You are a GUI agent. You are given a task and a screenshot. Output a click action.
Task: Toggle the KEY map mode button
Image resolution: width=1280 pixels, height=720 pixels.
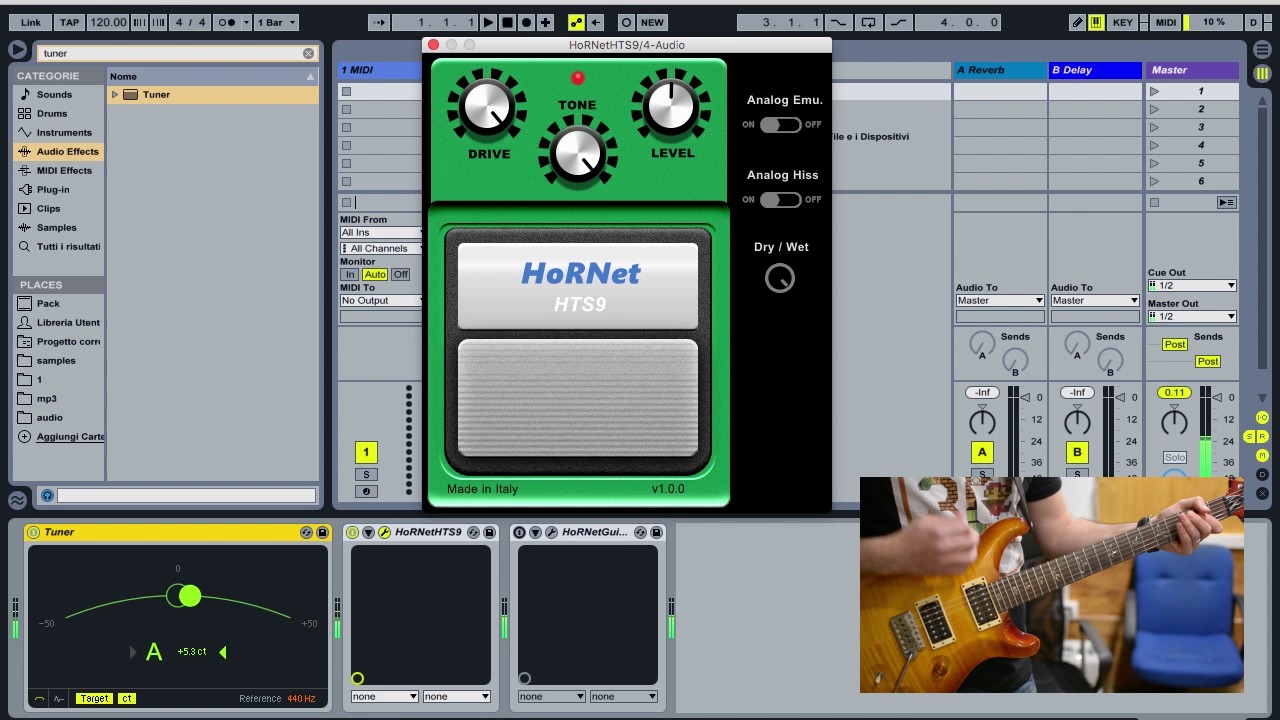[1123, 22]
